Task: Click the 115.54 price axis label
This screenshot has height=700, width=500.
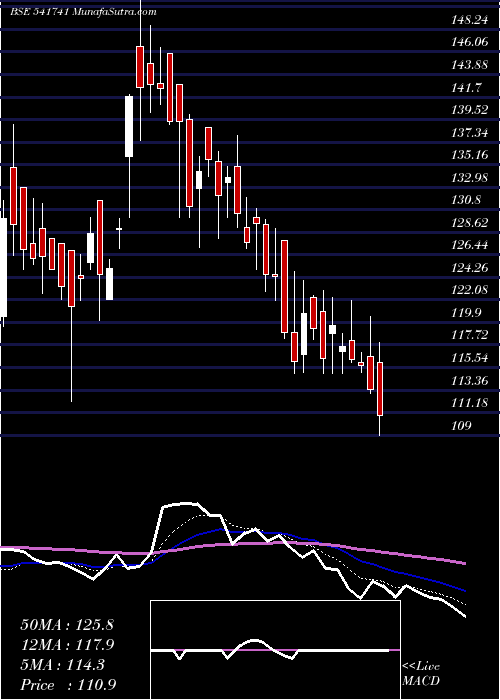Action: click(468, 358)
